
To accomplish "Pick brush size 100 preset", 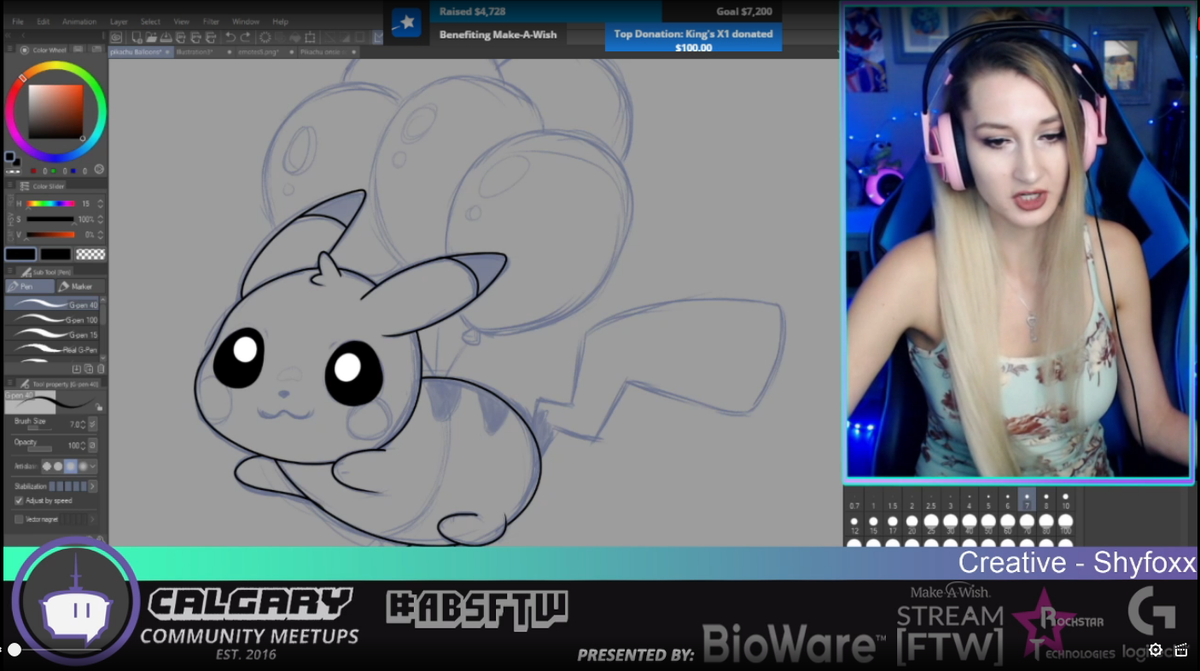I will [x=1065, y=525].
